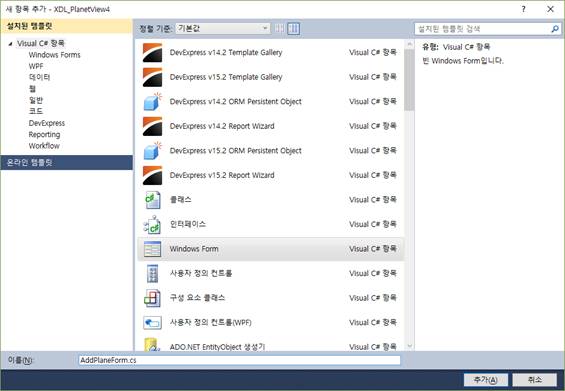Choose the 클래스 (Class) template icon
This screenshot has width=565, height=391.
tap(152, 200)
